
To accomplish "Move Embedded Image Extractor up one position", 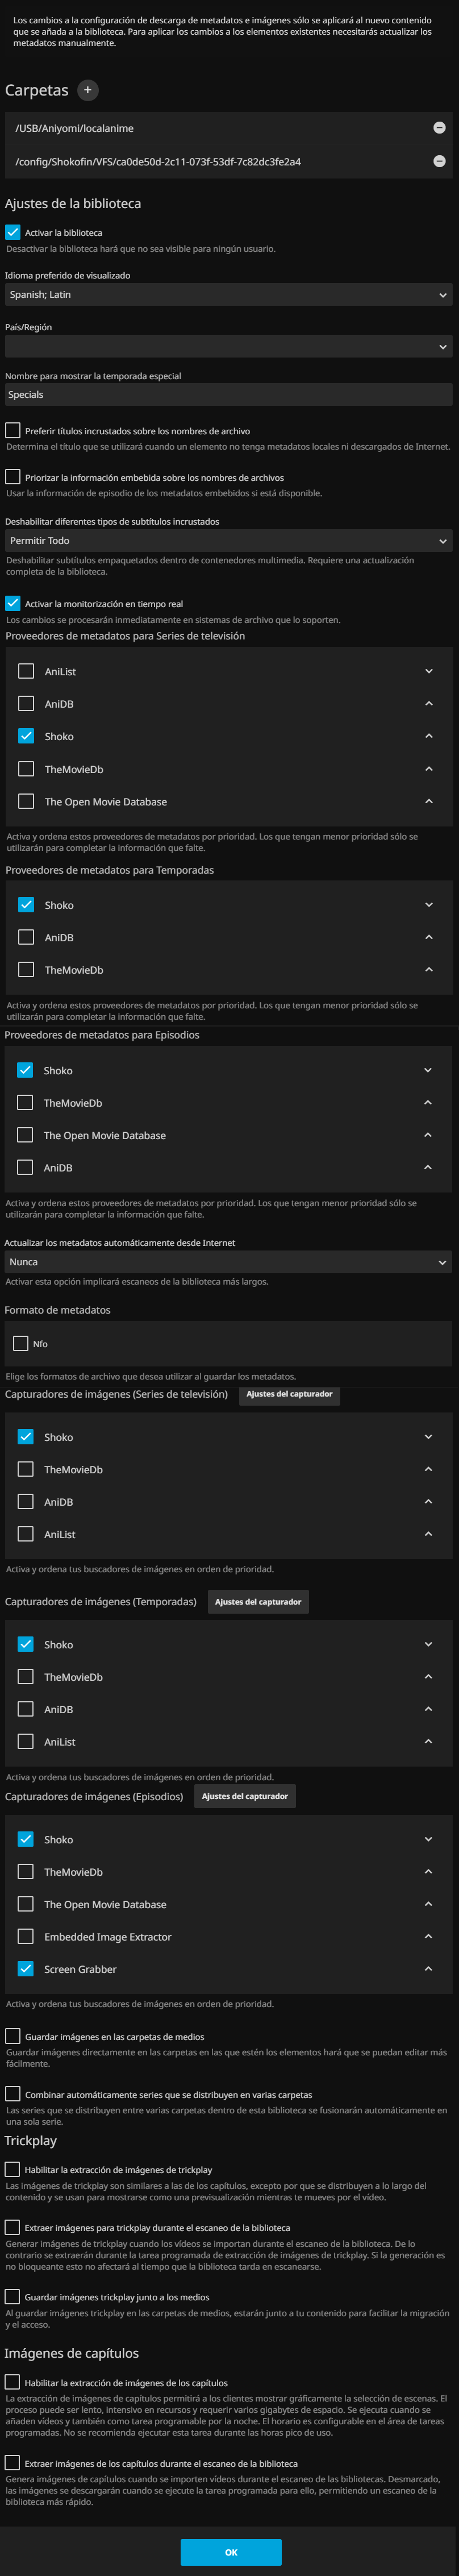I will coord(429,1936).
